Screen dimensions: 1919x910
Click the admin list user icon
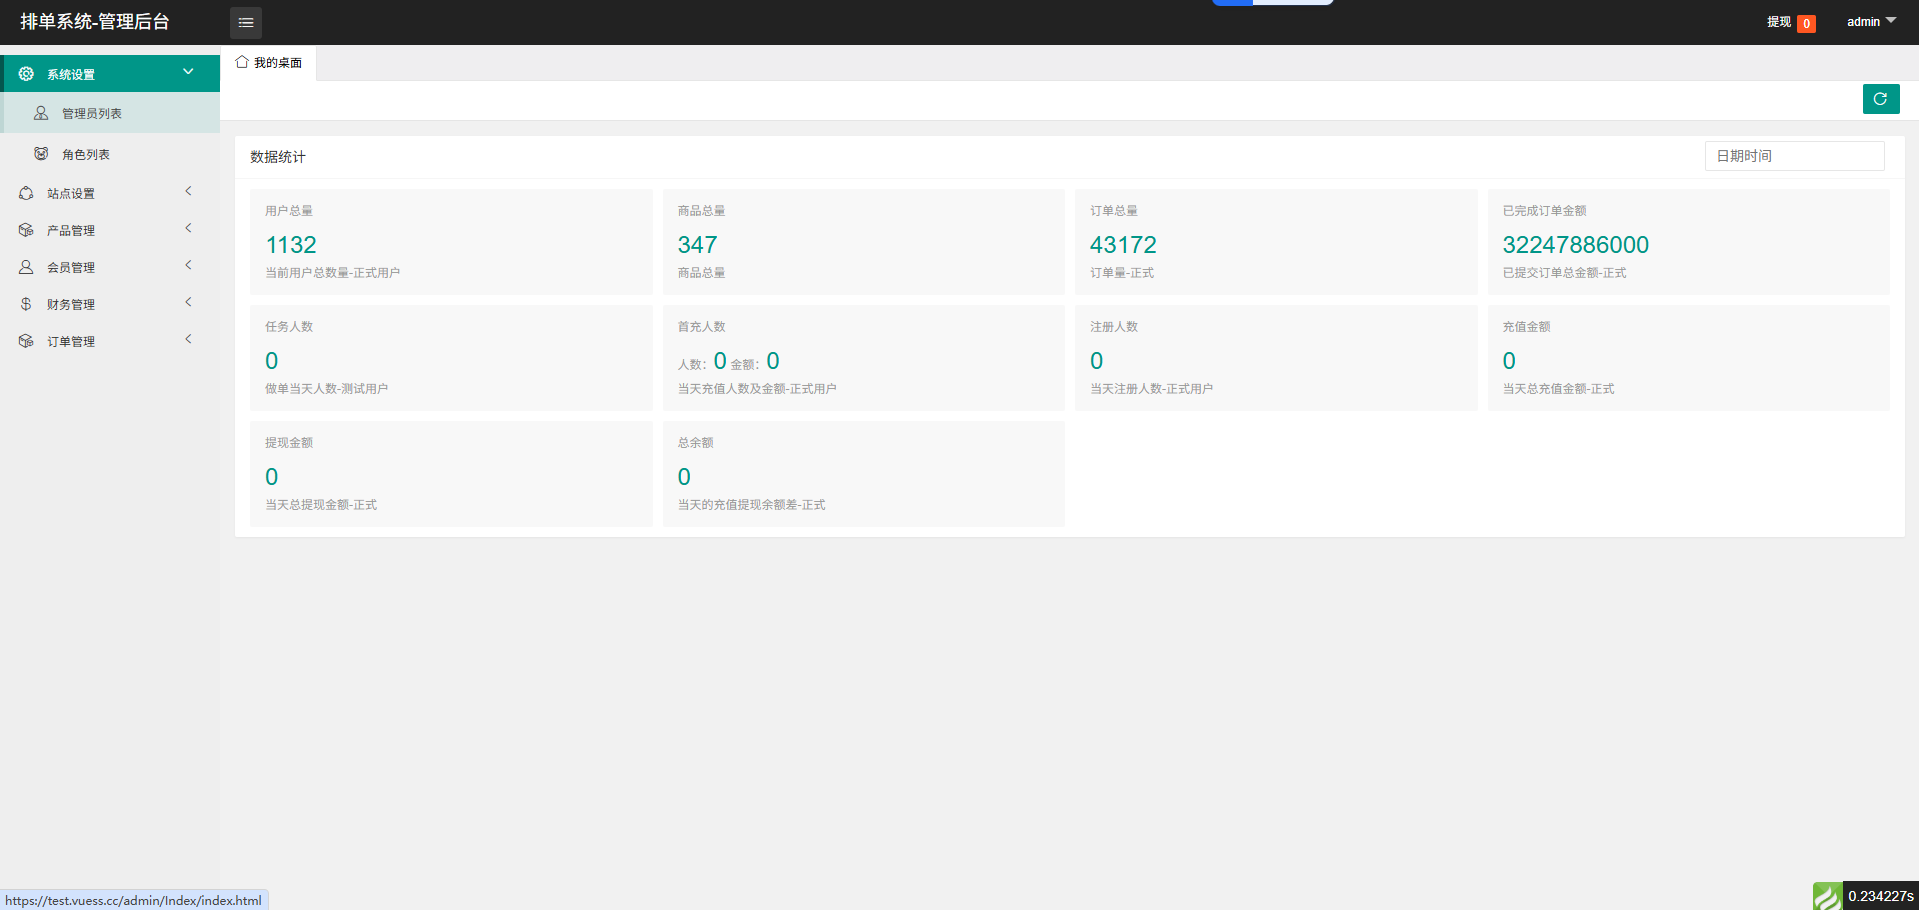41,113
